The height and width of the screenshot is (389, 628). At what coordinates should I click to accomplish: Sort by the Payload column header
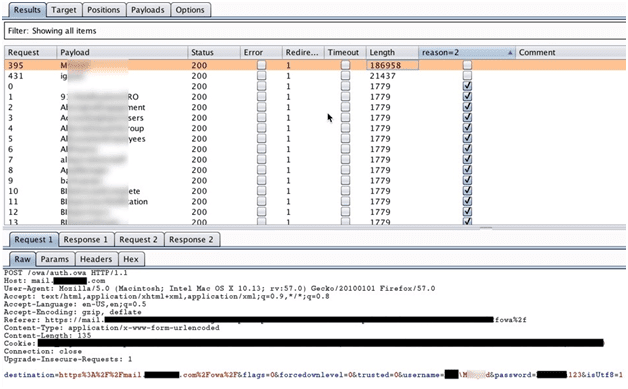point(122,52)
